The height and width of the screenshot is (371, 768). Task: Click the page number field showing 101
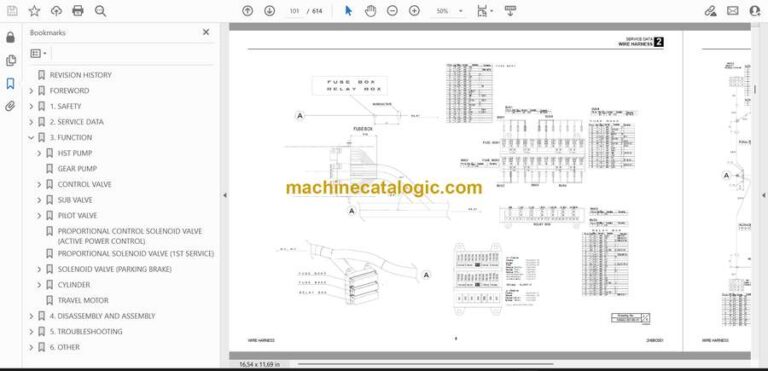[x=294, y=11]
